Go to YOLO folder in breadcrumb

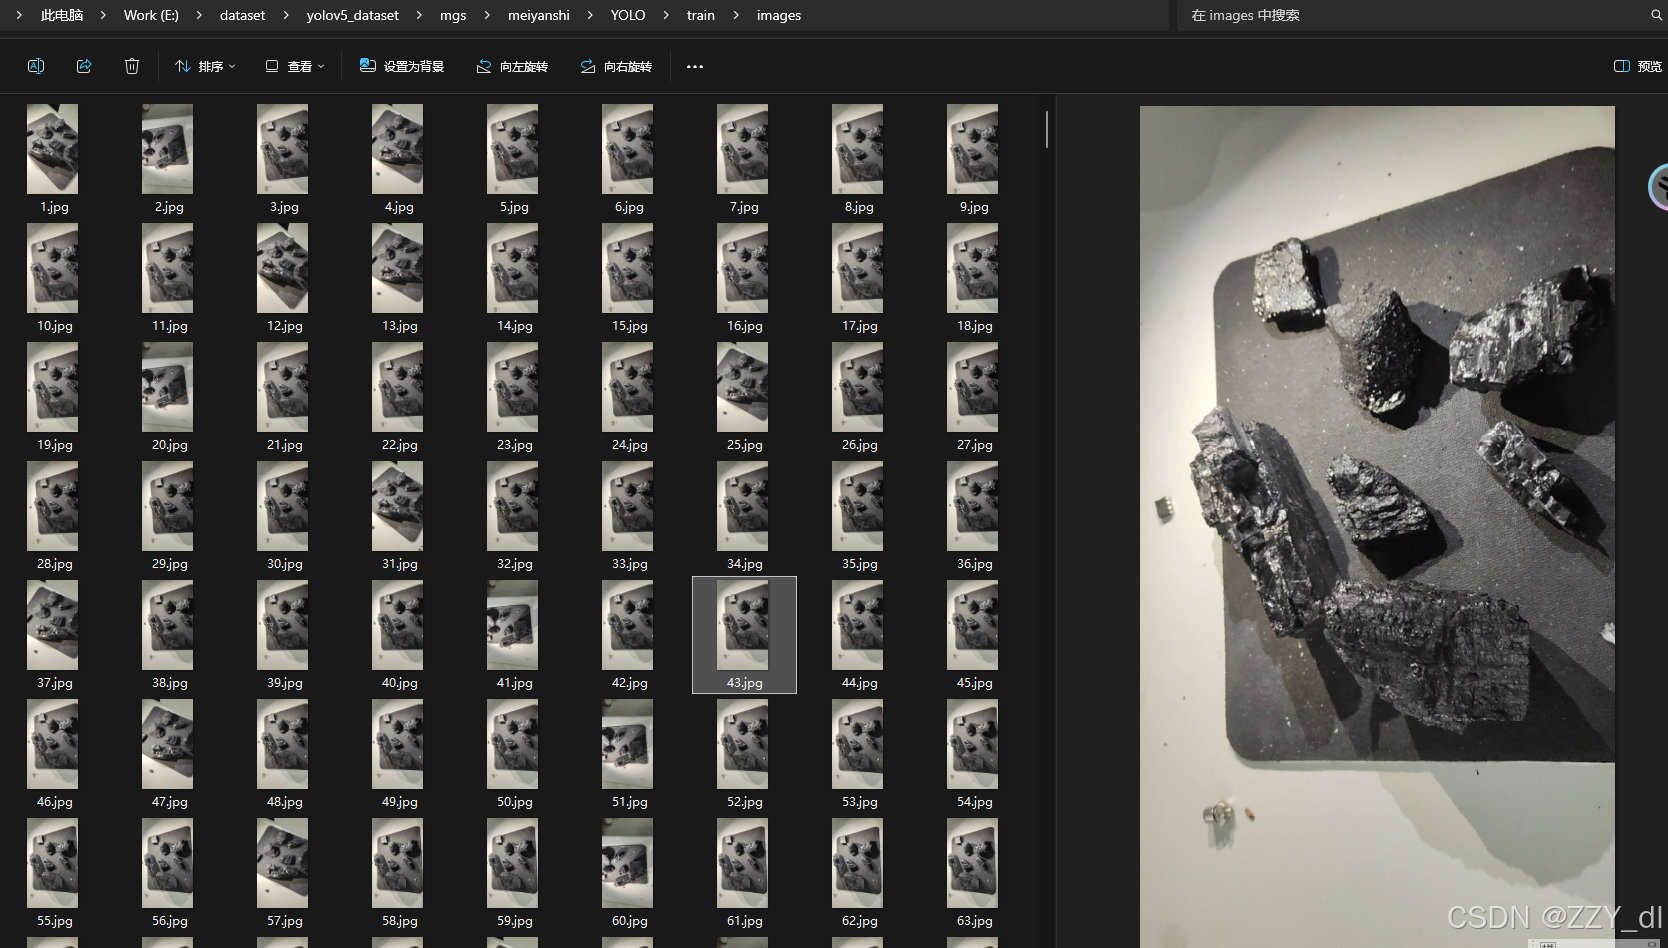[x=628, y=15]
